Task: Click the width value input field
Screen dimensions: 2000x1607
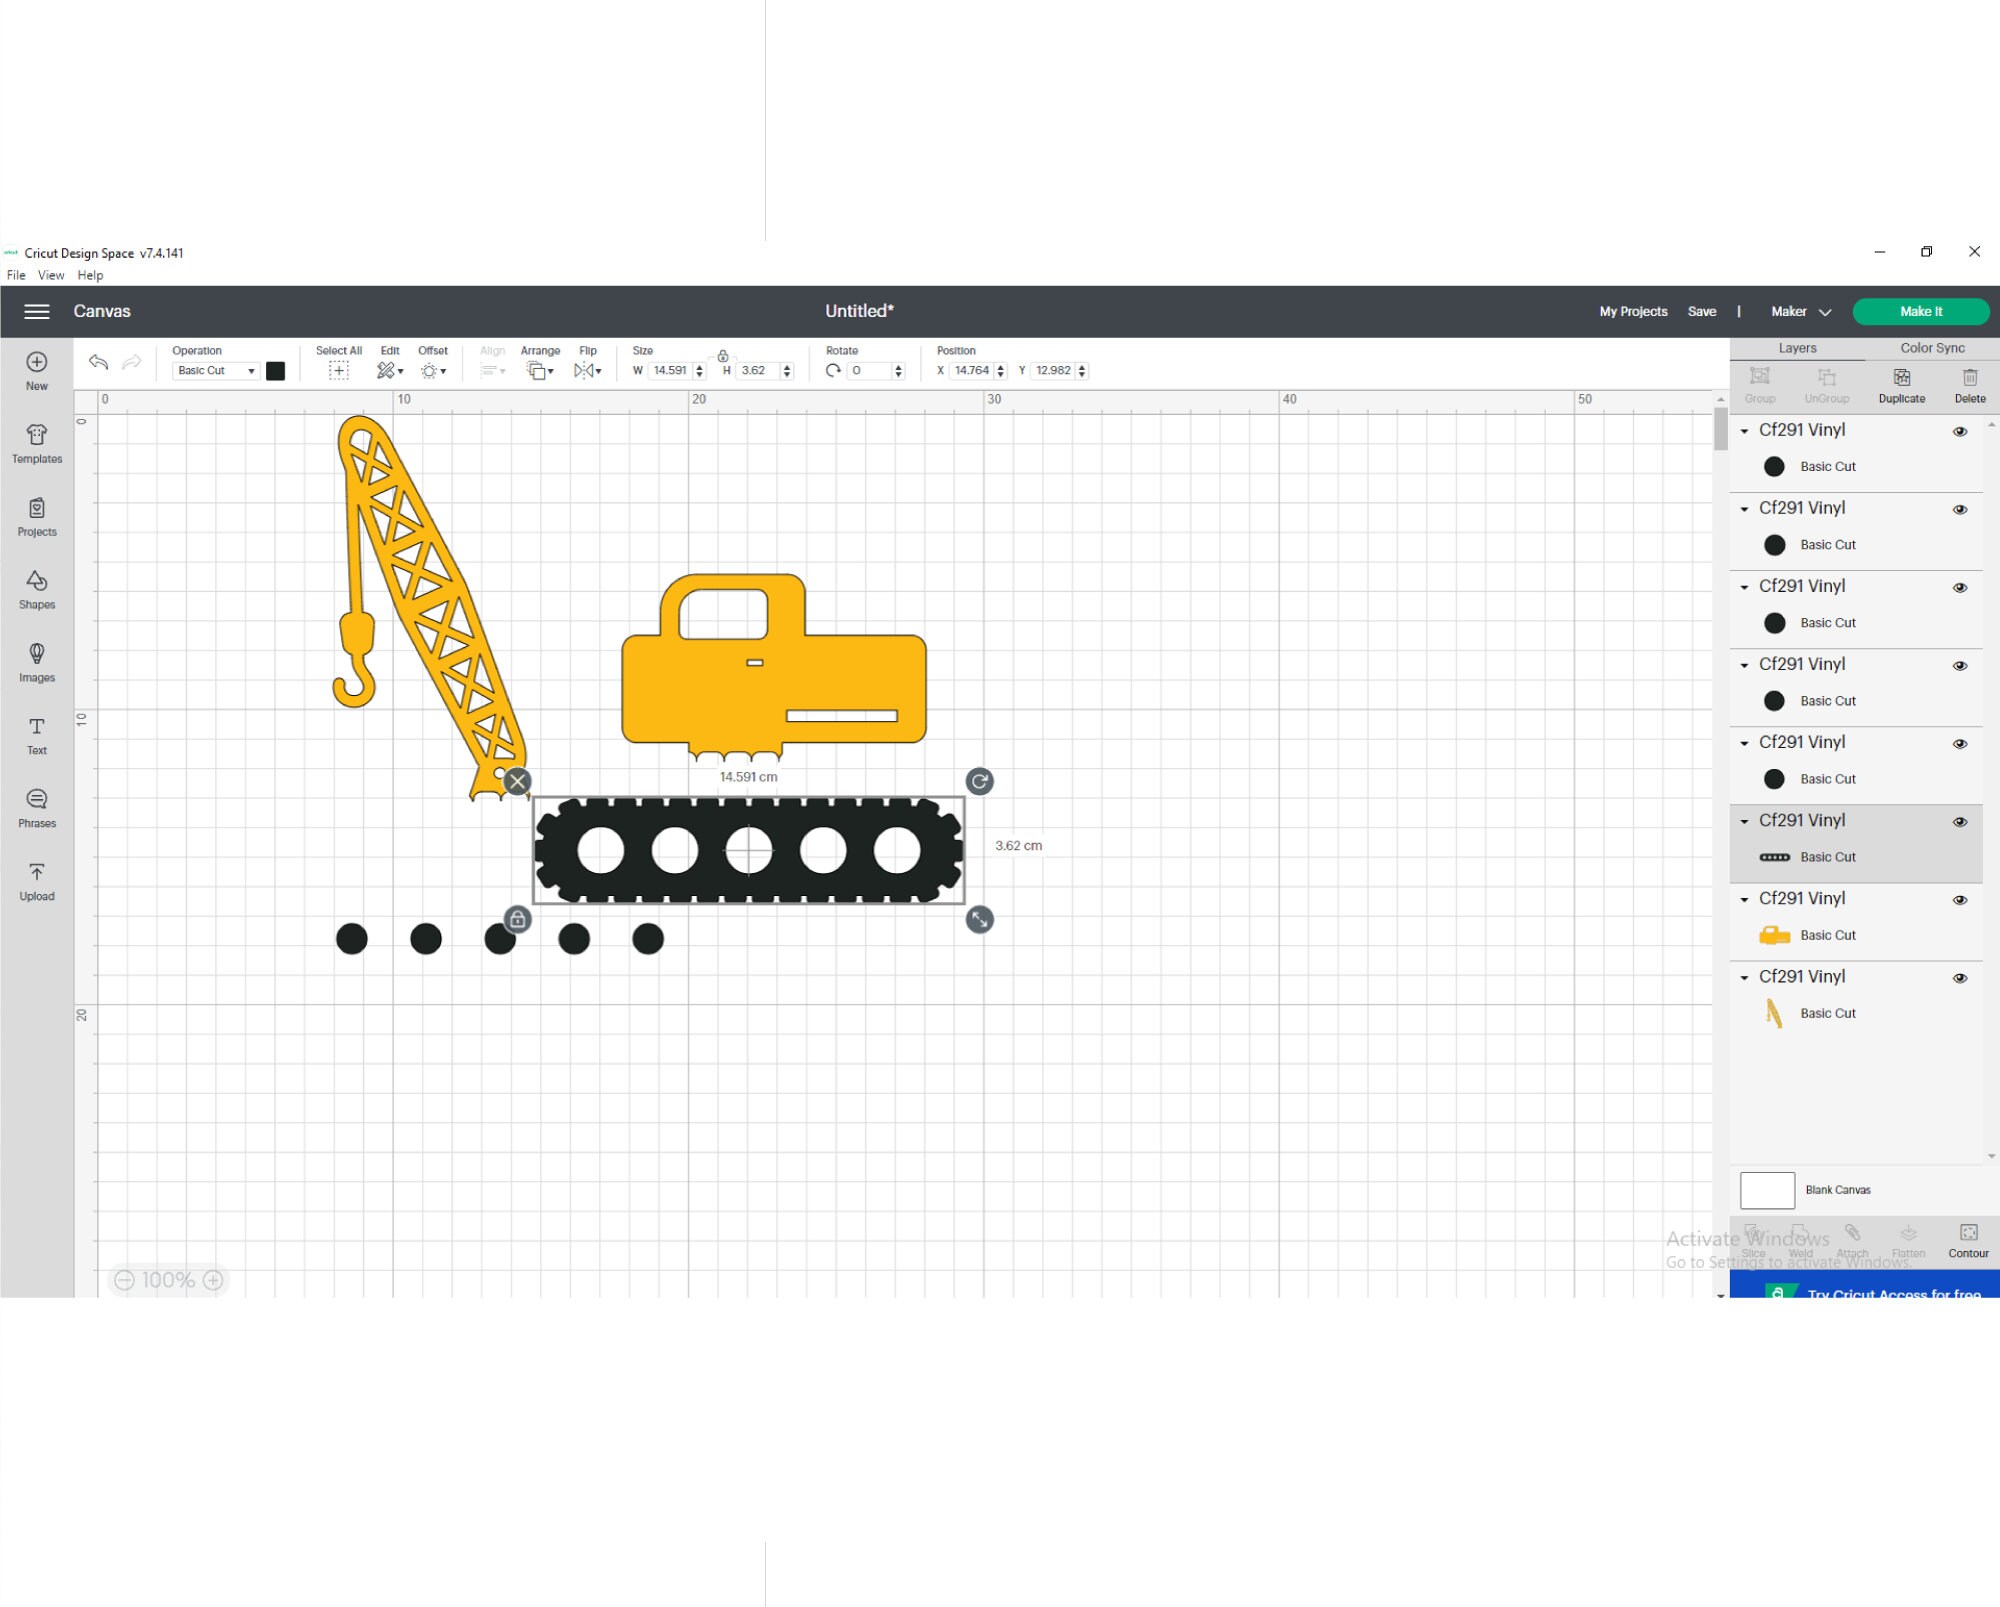Action: (670, 370)
